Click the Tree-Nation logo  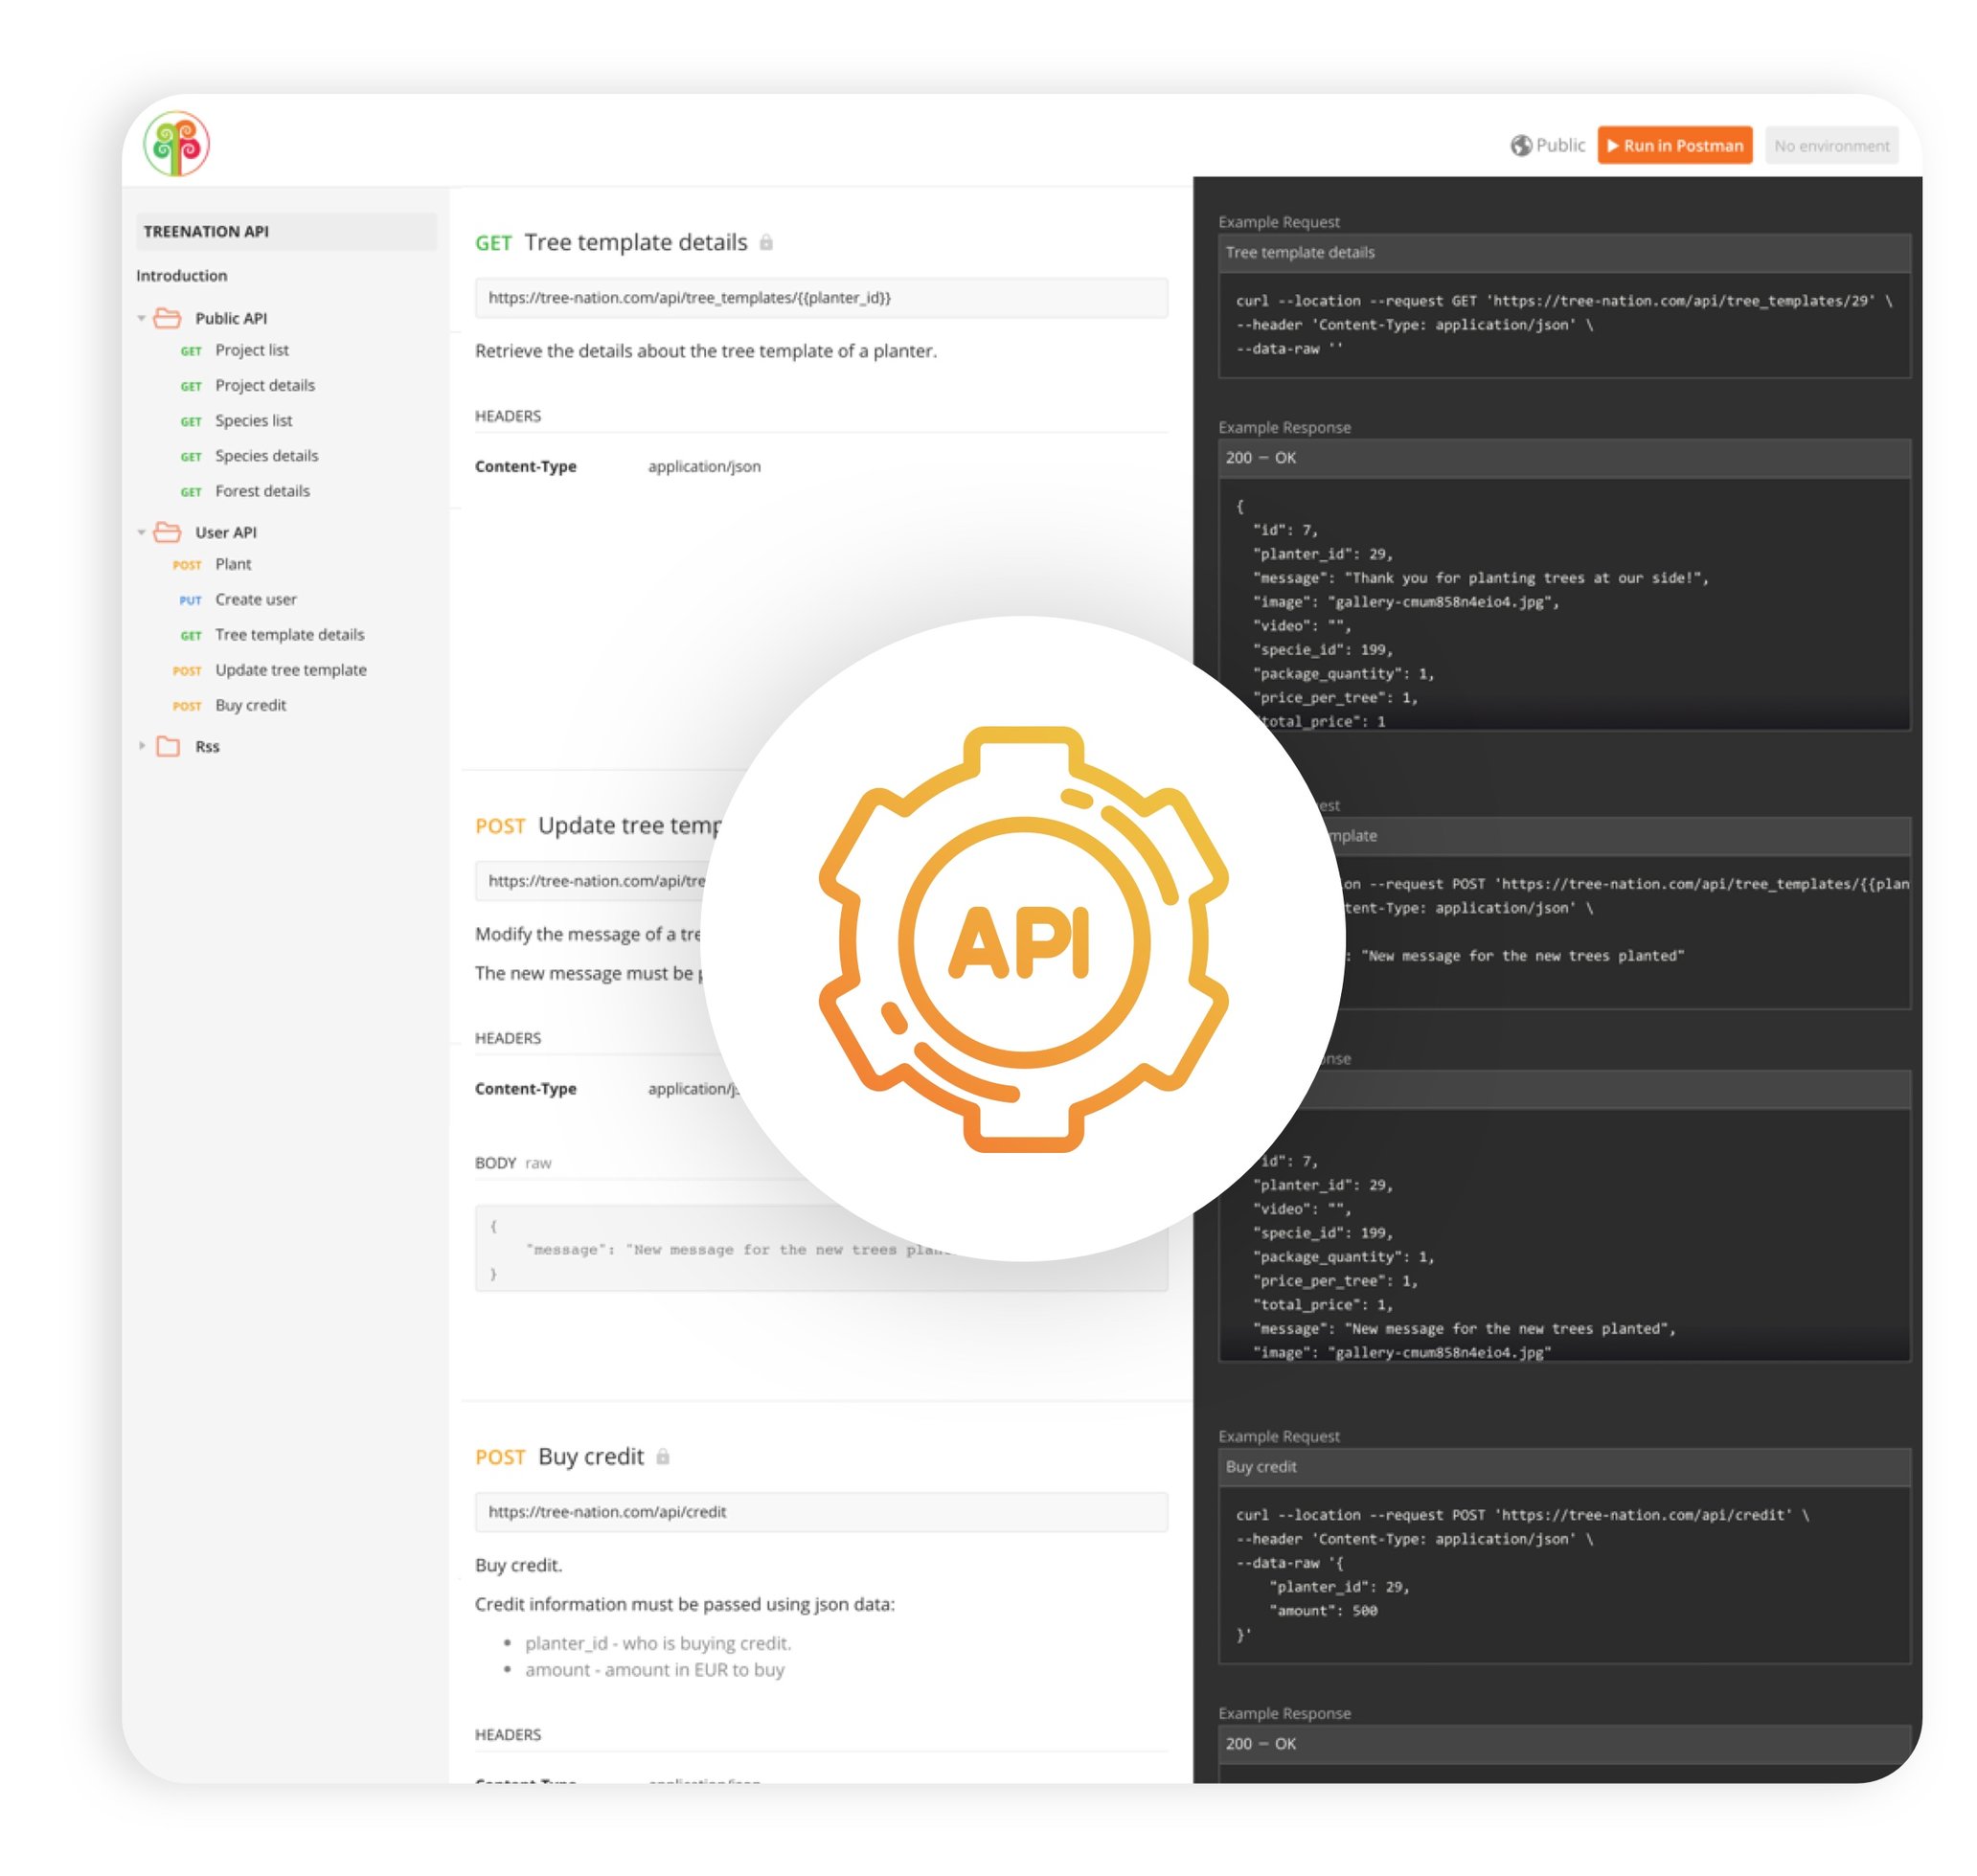point(177,144)
